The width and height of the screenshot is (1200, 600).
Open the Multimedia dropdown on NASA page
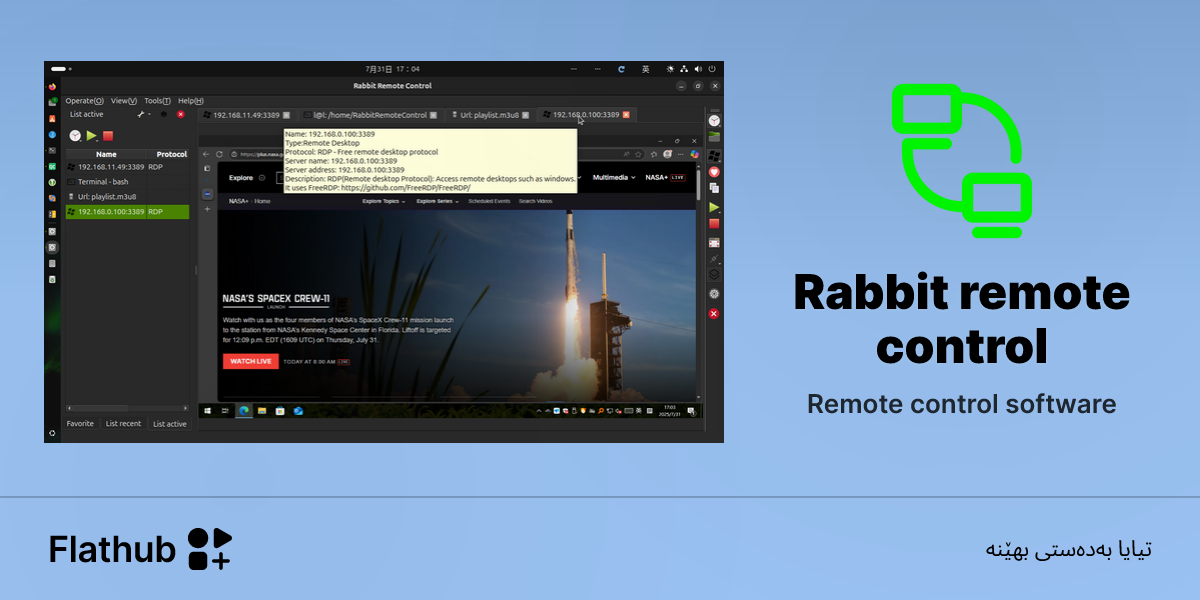[614, 177]
